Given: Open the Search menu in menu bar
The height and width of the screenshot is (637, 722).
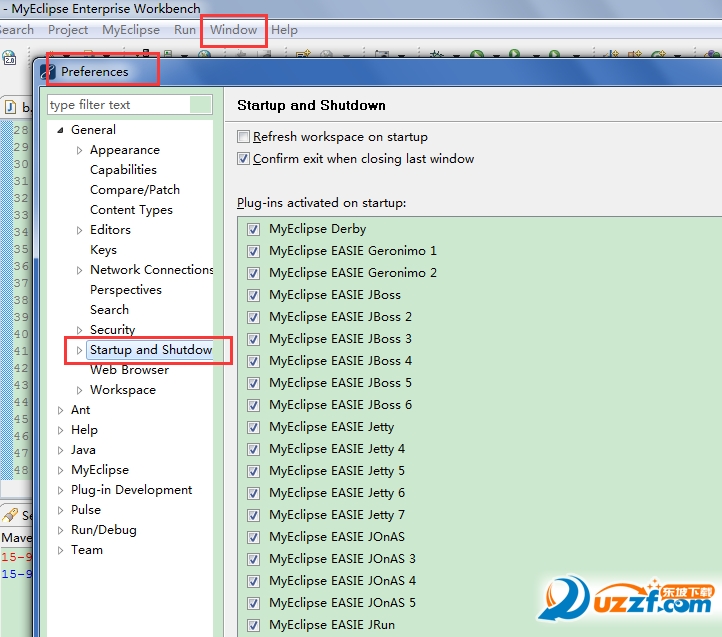Looking at the screenshot, I should click(17, 30).
